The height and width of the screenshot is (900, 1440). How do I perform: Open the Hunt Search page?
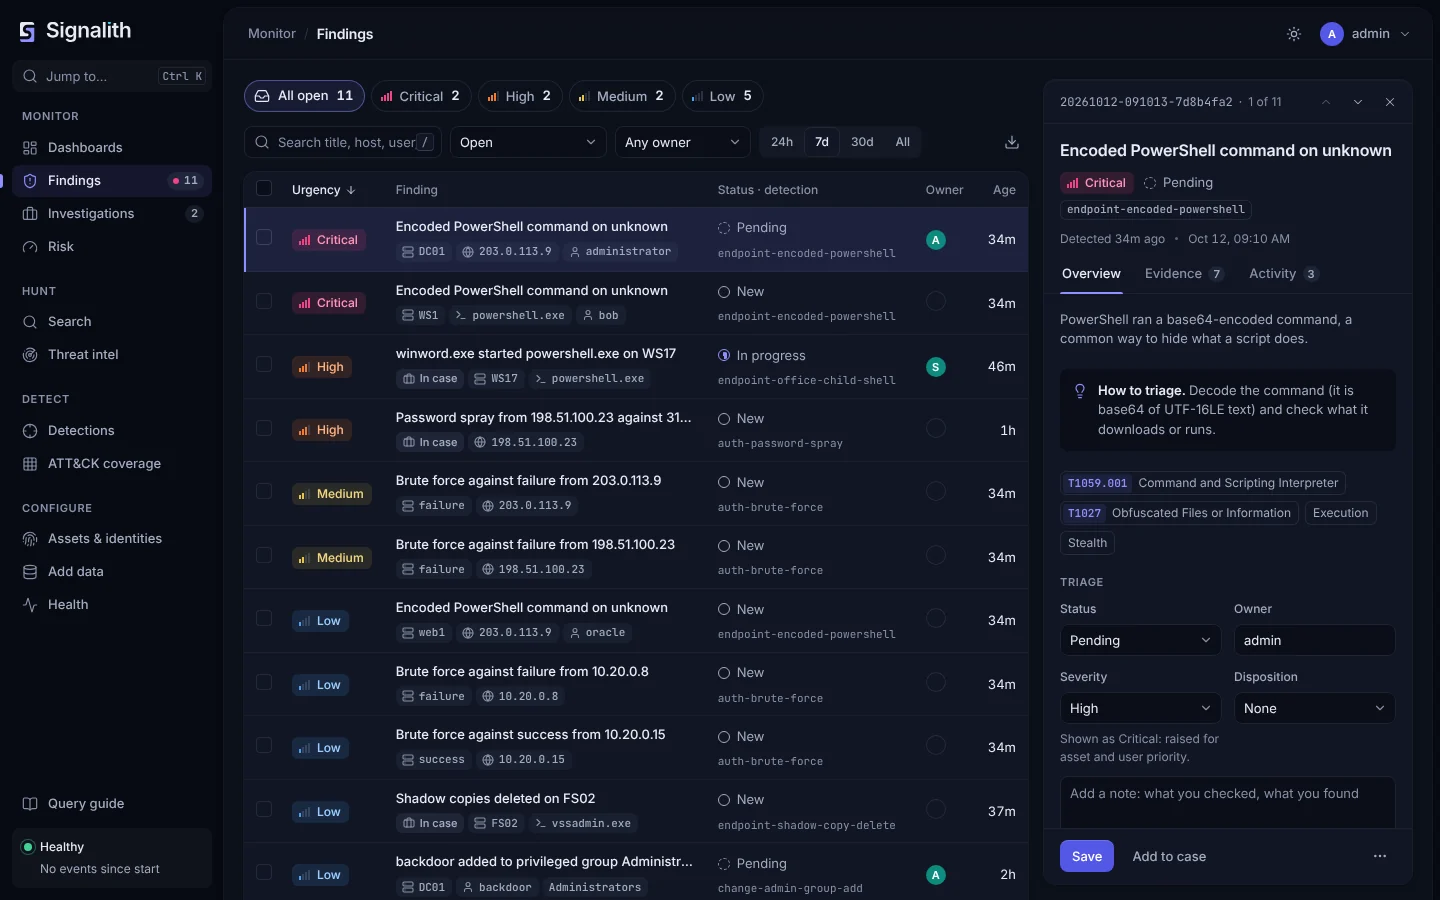point(112,321)
